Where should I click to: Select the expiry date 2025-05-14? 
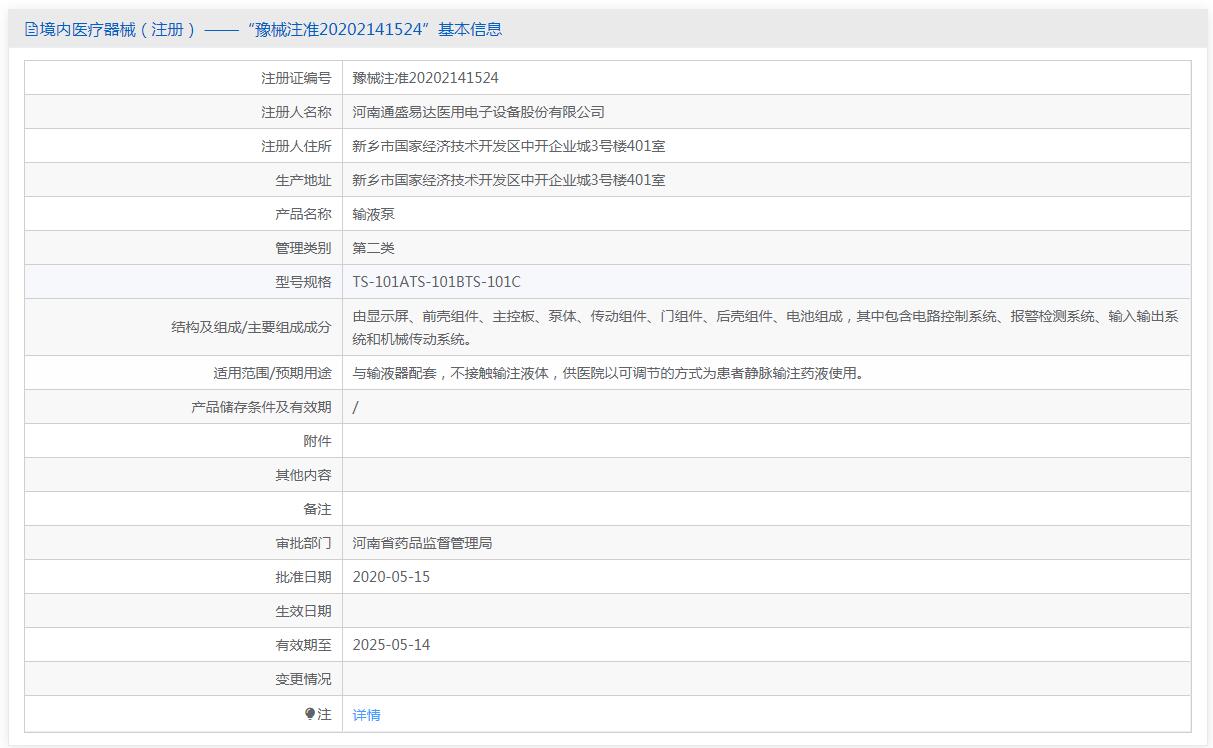[391, 645]
